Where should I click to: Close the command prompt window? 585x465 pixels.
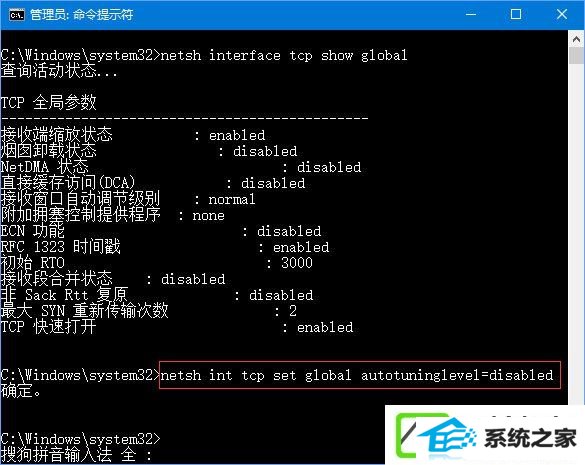pyautogui.click(x=561, y=15)
